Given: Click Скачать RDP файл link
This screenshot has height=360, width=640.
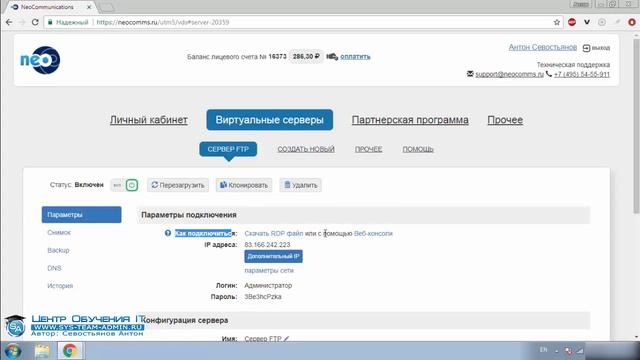Looking at the screenshot, I should tap(273, 233).
